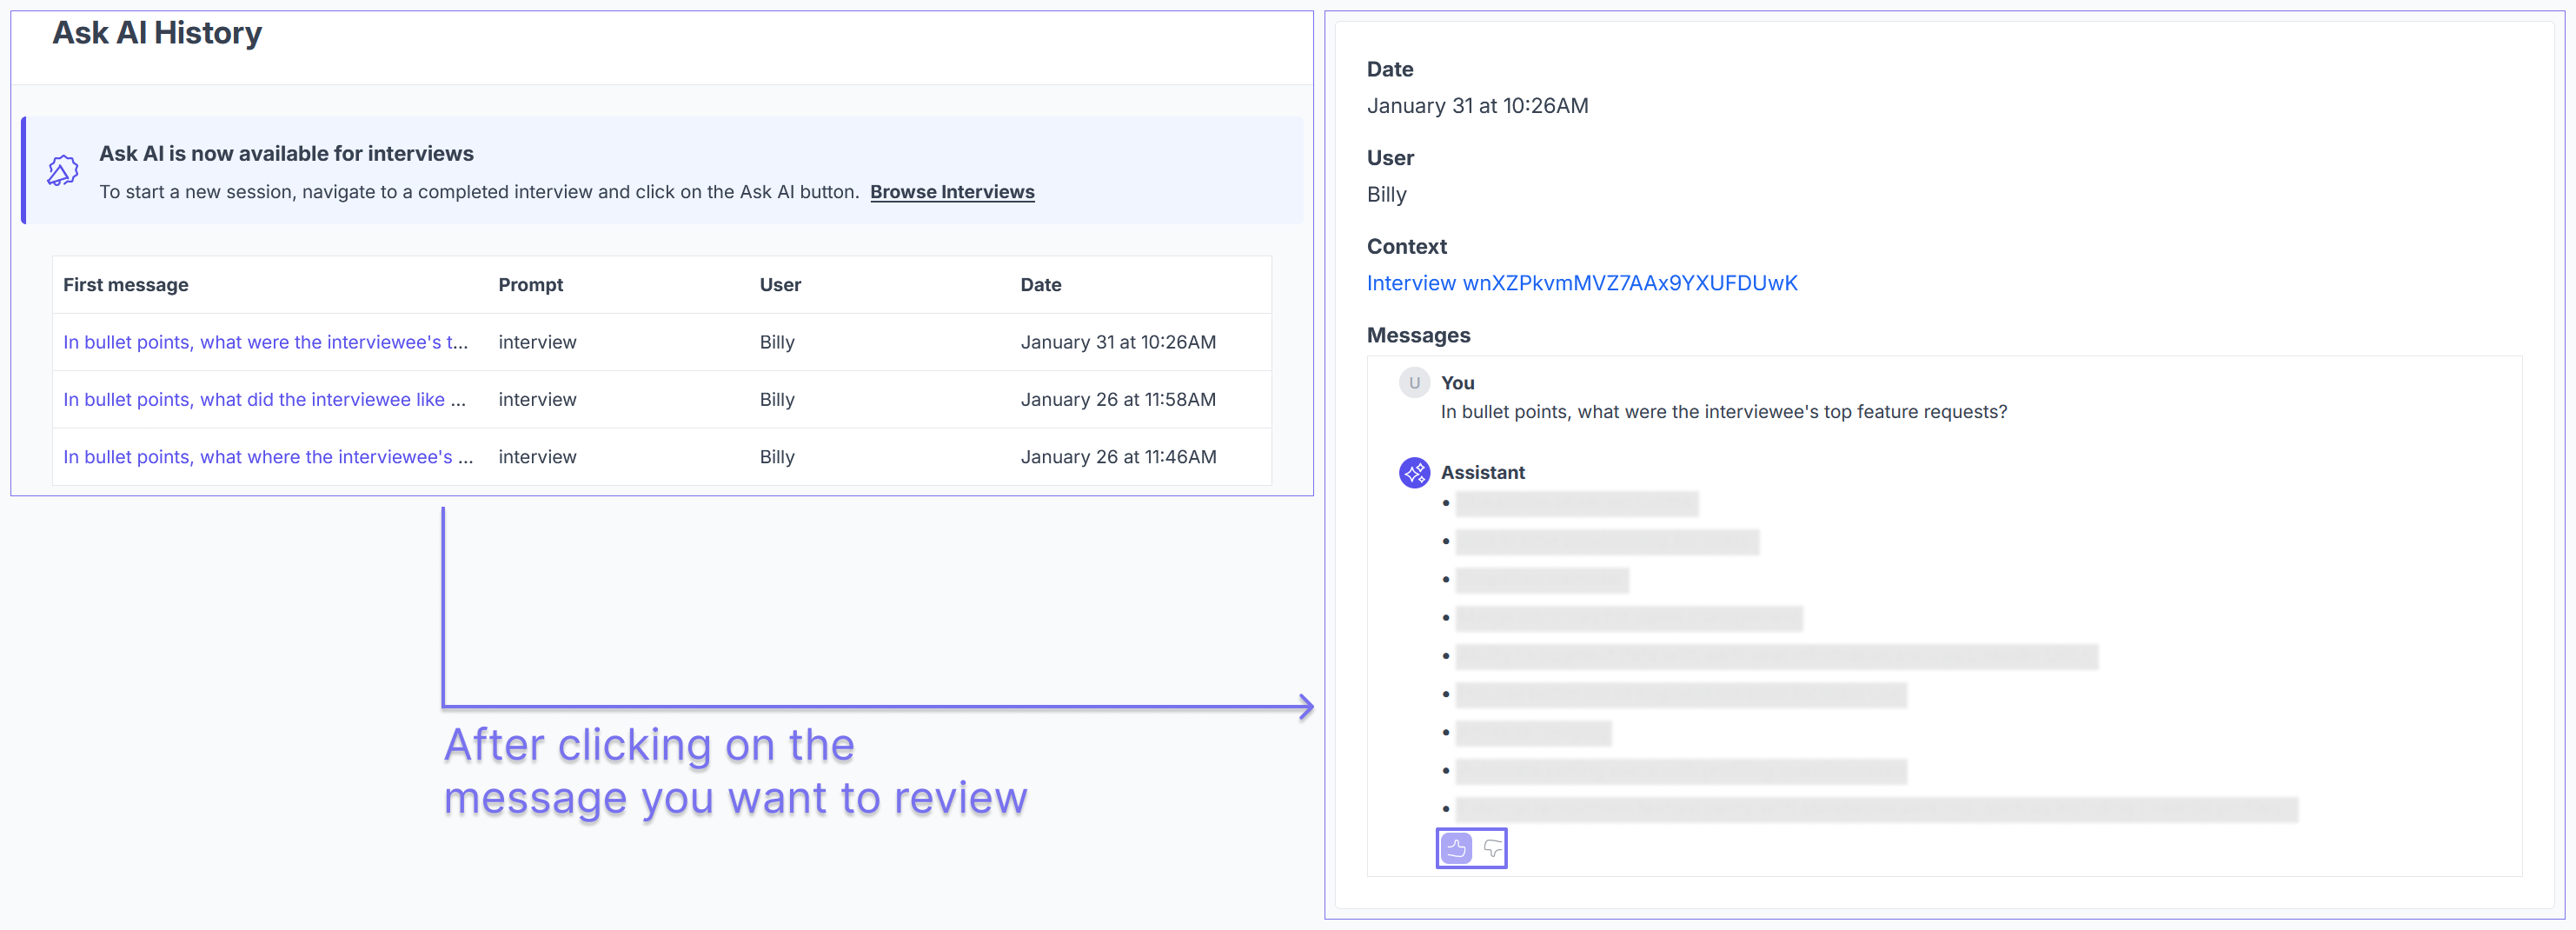
Task: Click the Ask AI History page title
Action: [157, 33]
